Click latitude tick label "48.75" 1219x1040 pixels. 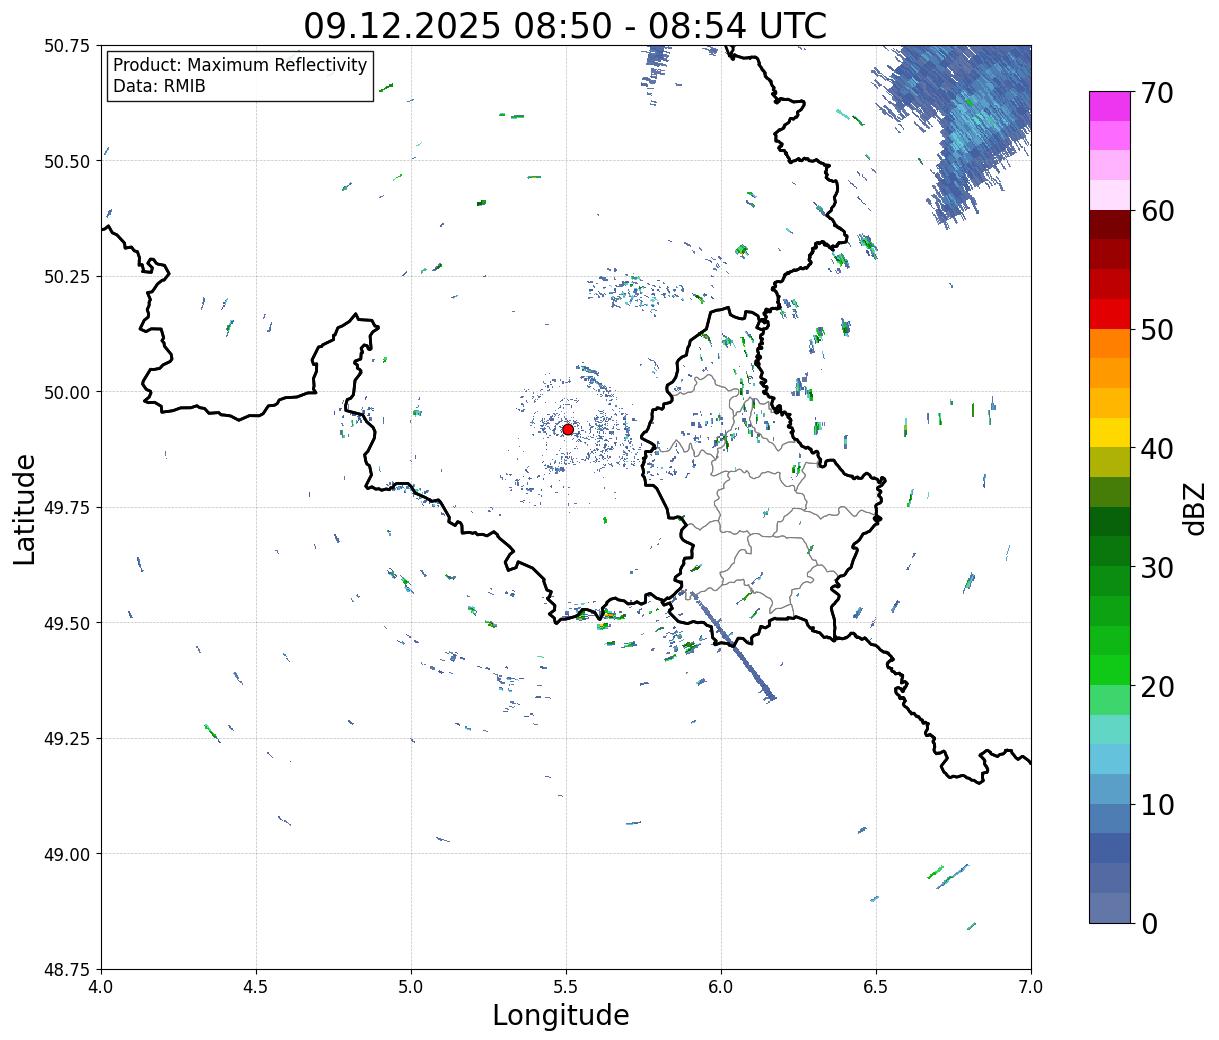point(68,970)
